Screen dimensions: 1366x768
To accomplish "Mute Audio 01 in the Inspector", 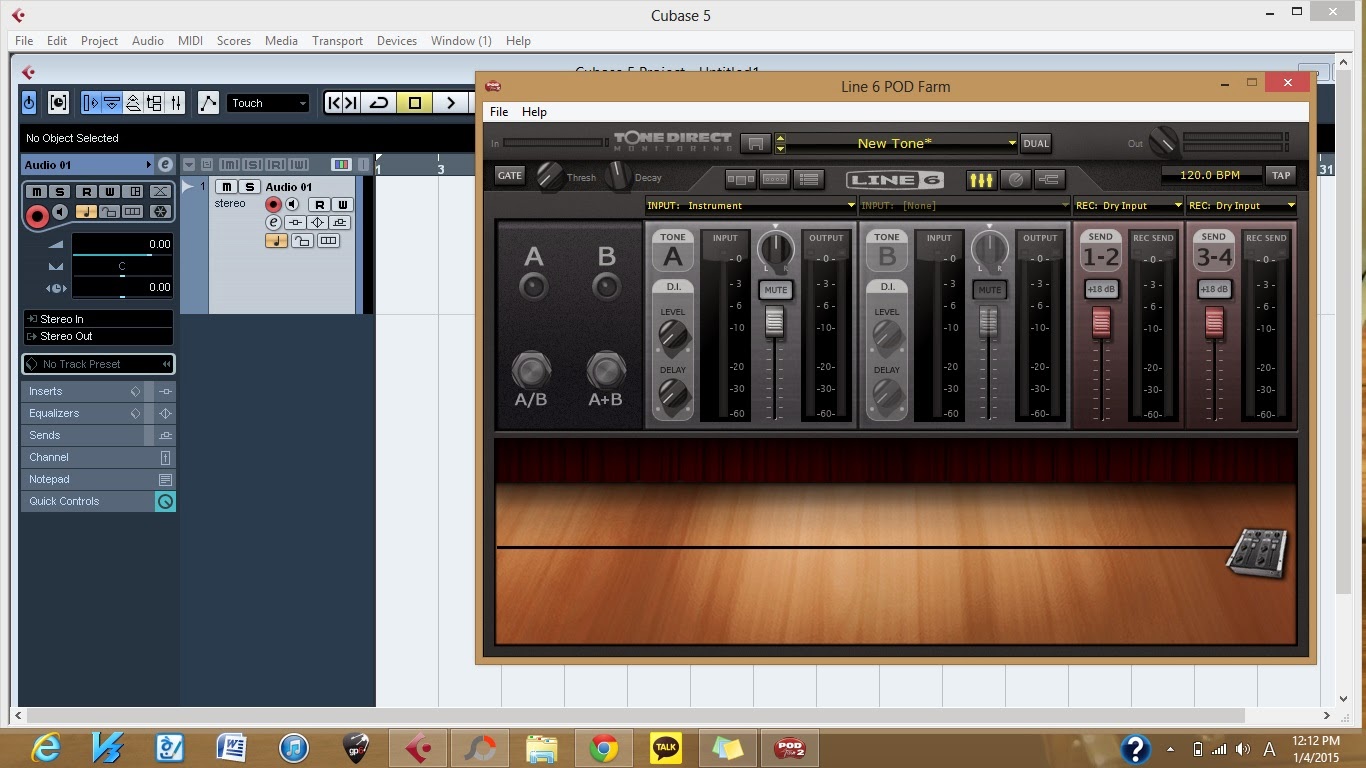I will coord(37,191).
